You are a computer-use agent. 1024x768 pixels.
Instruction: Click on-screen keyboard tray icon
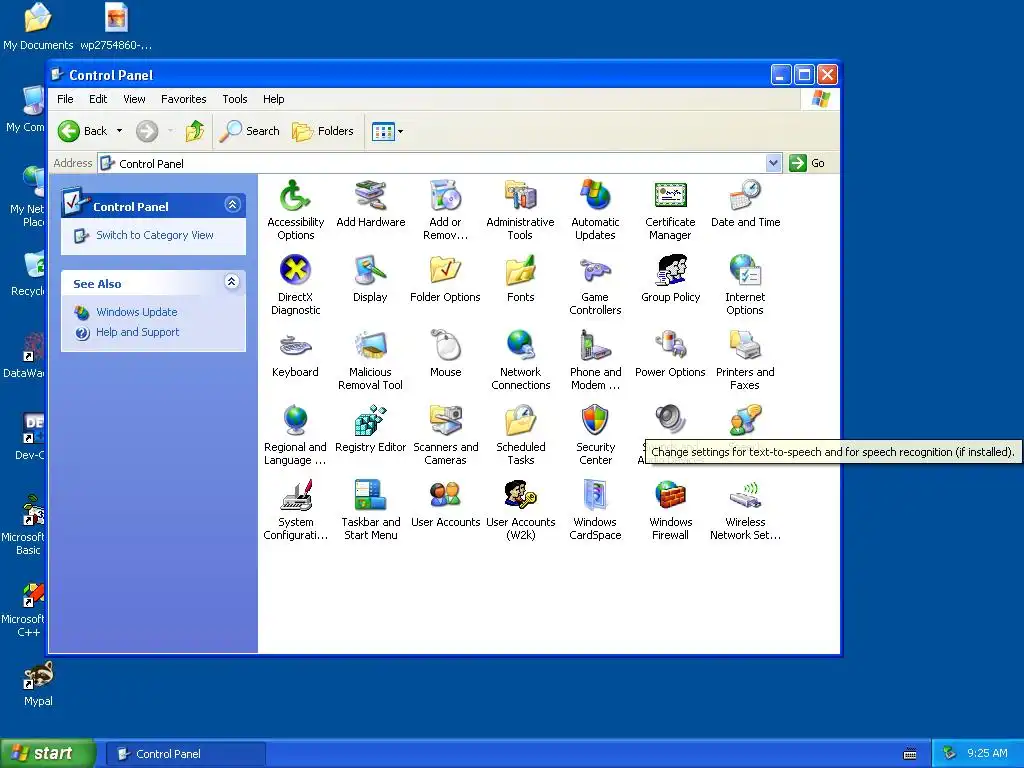pos(910,754)
